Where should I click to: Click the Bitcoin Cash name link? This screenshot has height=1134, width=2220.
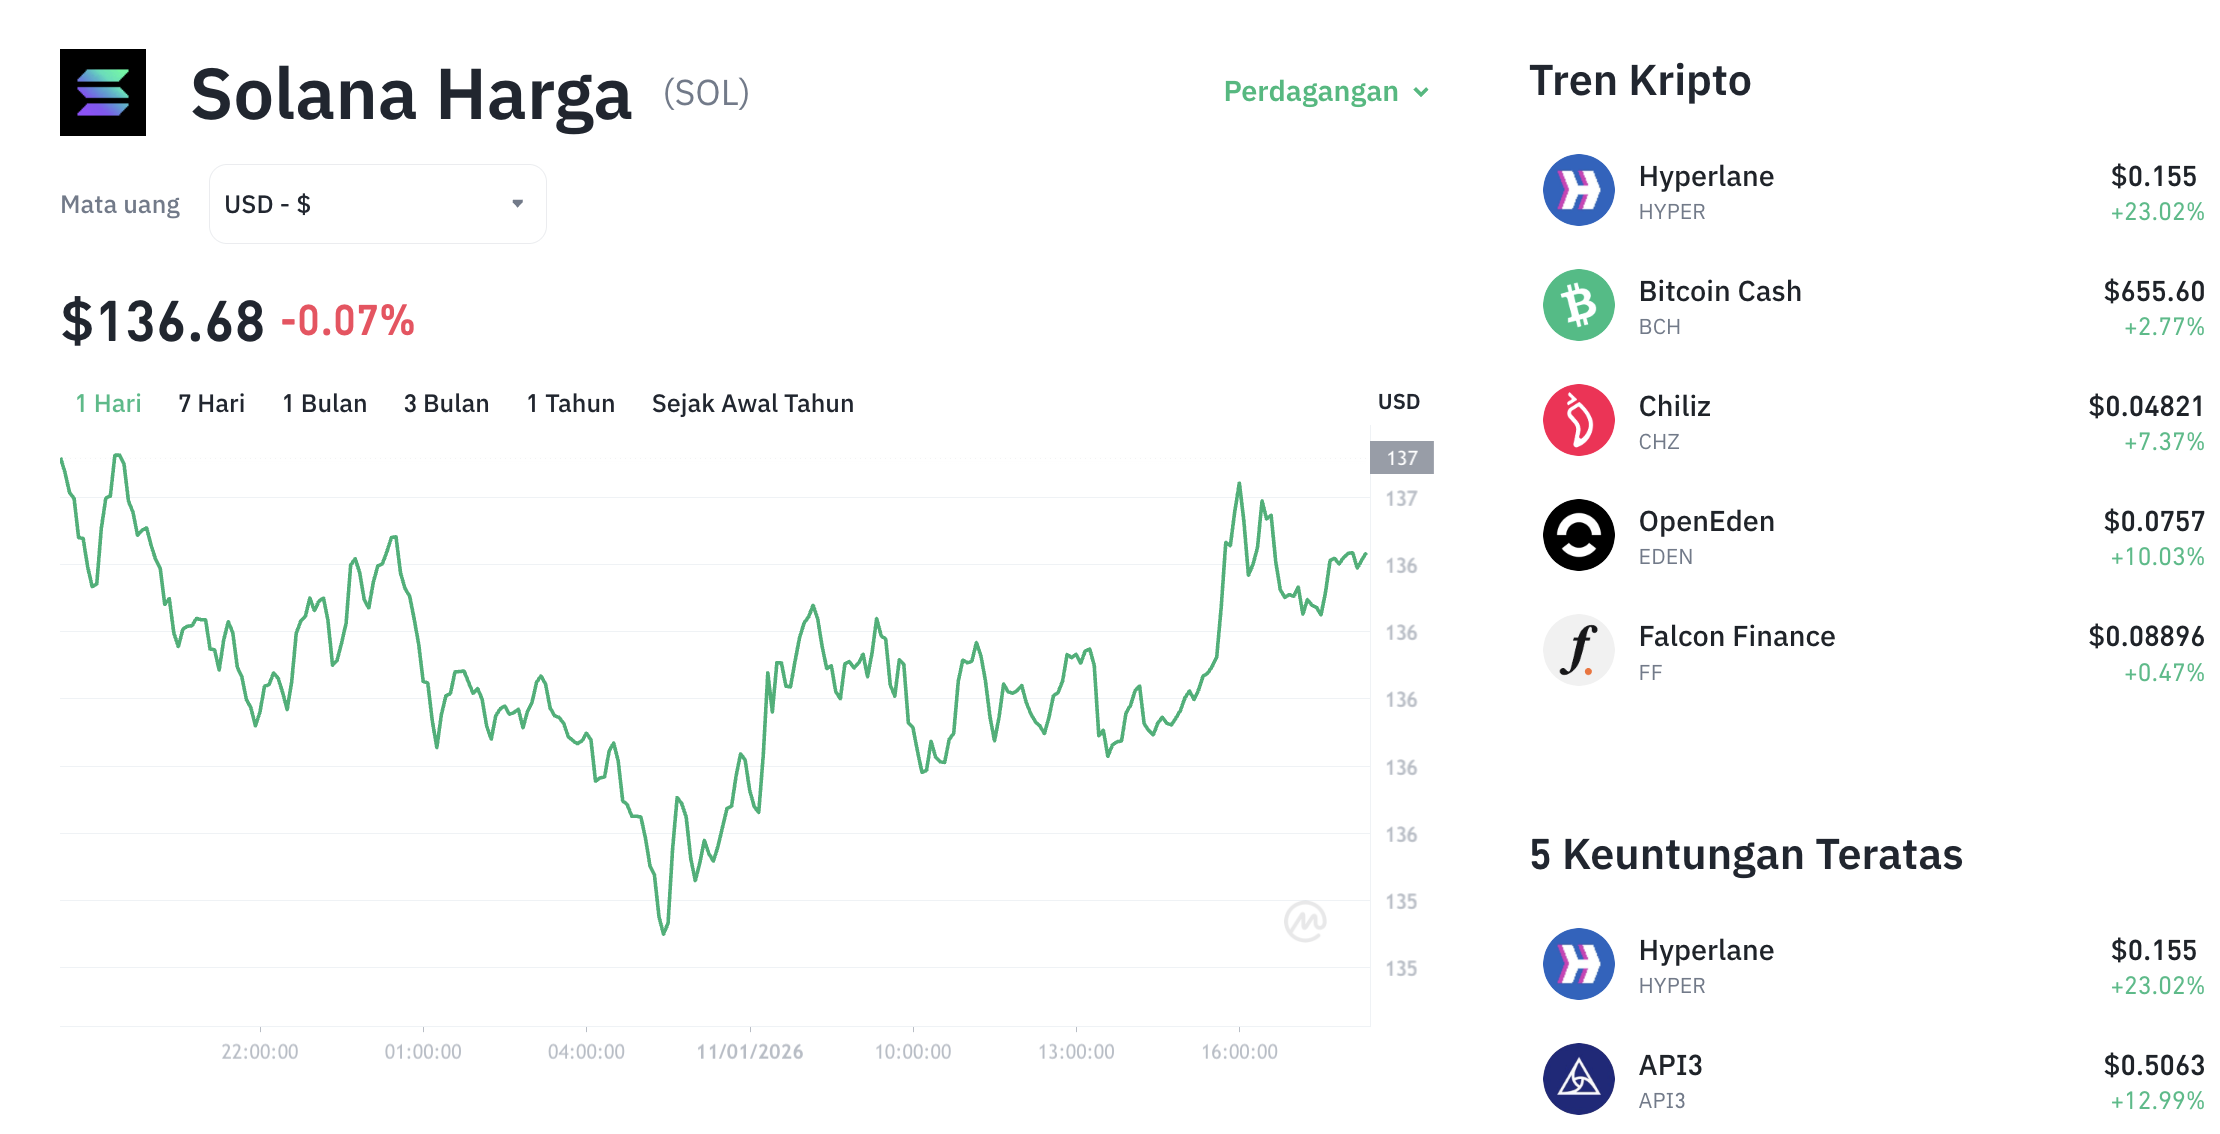point(1720,291)
